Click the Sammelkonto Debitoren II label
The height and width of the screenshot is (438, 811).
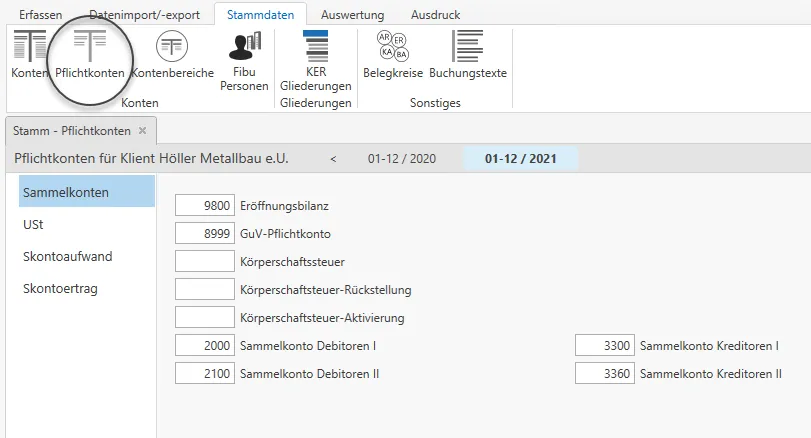point(309,373)
